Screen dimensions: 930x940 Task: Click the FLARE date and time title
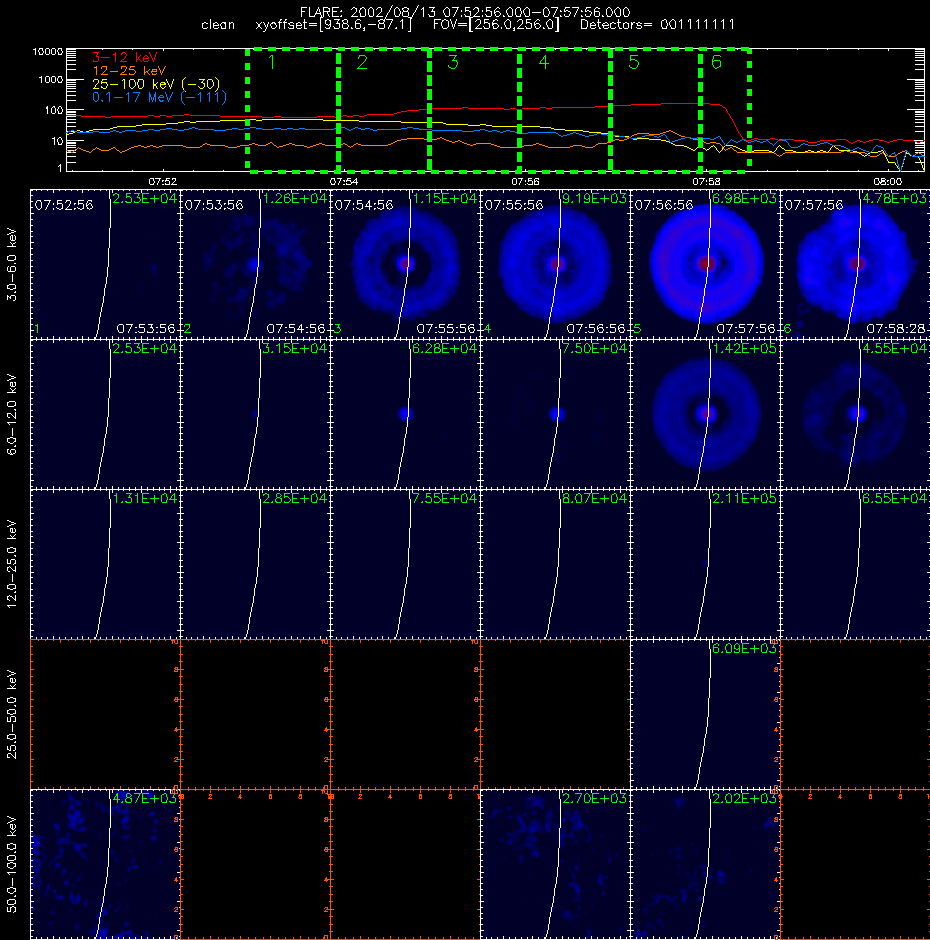(465, 12)
